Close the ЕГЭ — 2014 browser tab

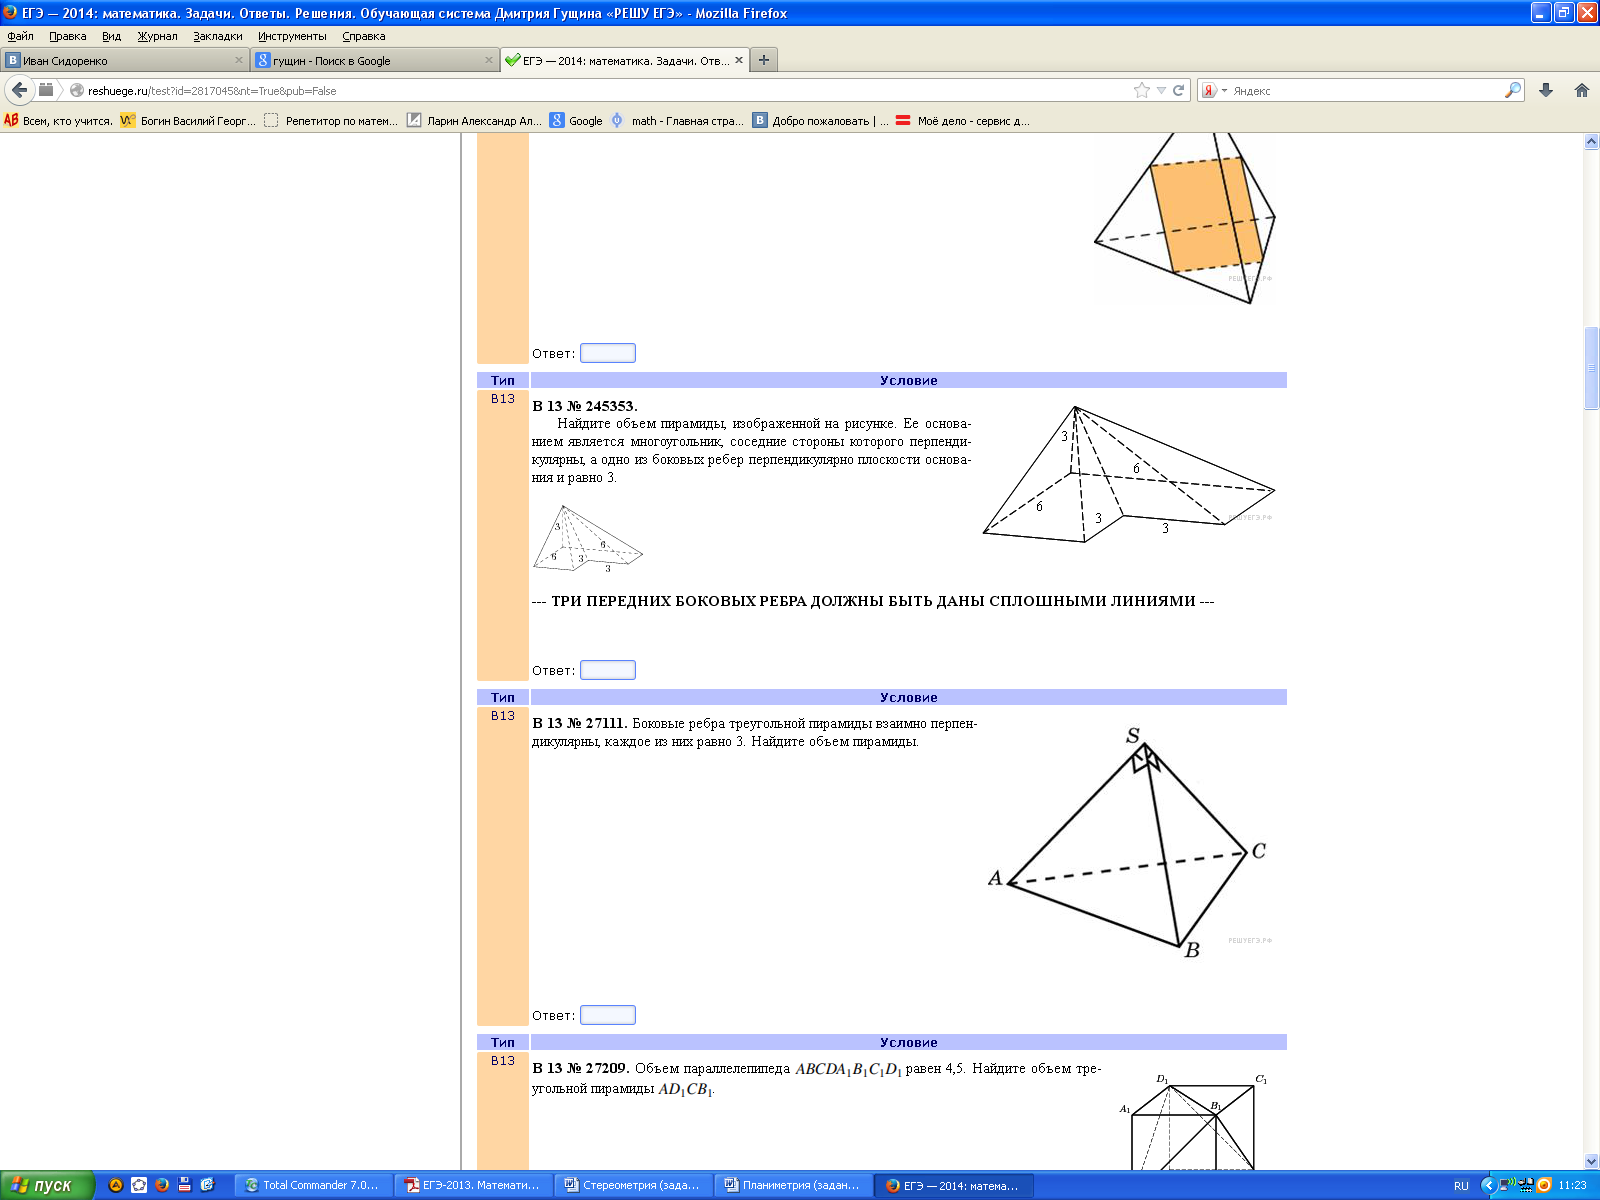click(x=739, y=60)
